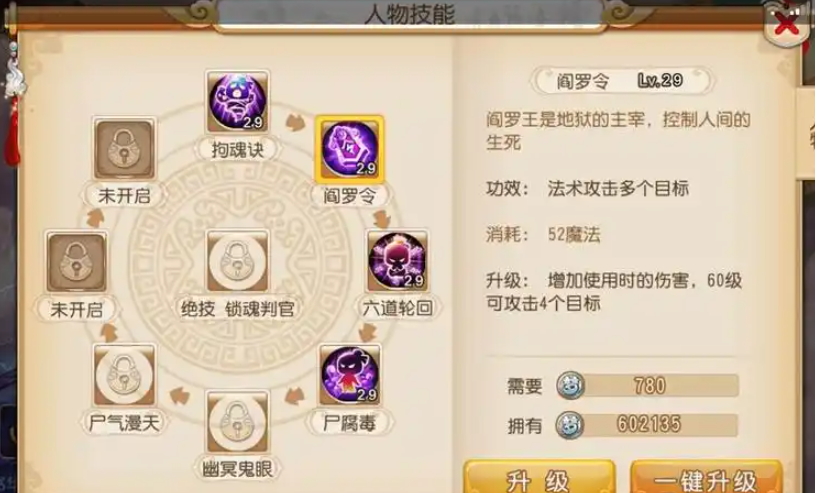Select the highlighted 阎罗令 skill icon
Image resolution: width=815 pixels, height=493 pixels.
click(x=349, y=149)
